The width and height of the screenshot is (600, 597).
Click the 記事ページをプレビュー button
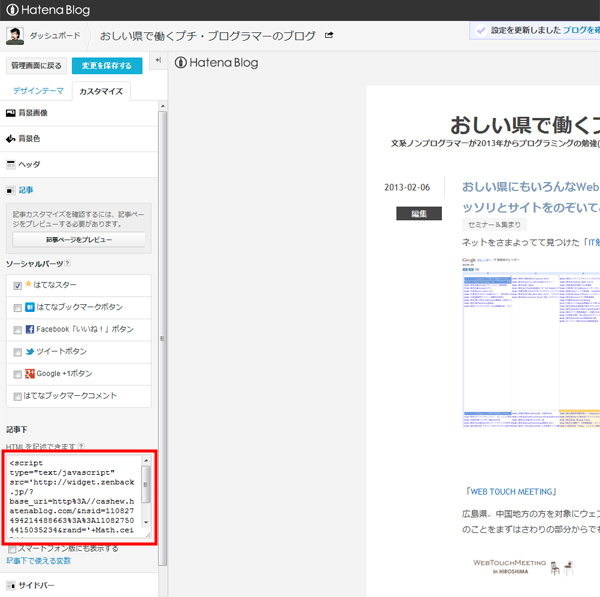[x=79, y=240]
